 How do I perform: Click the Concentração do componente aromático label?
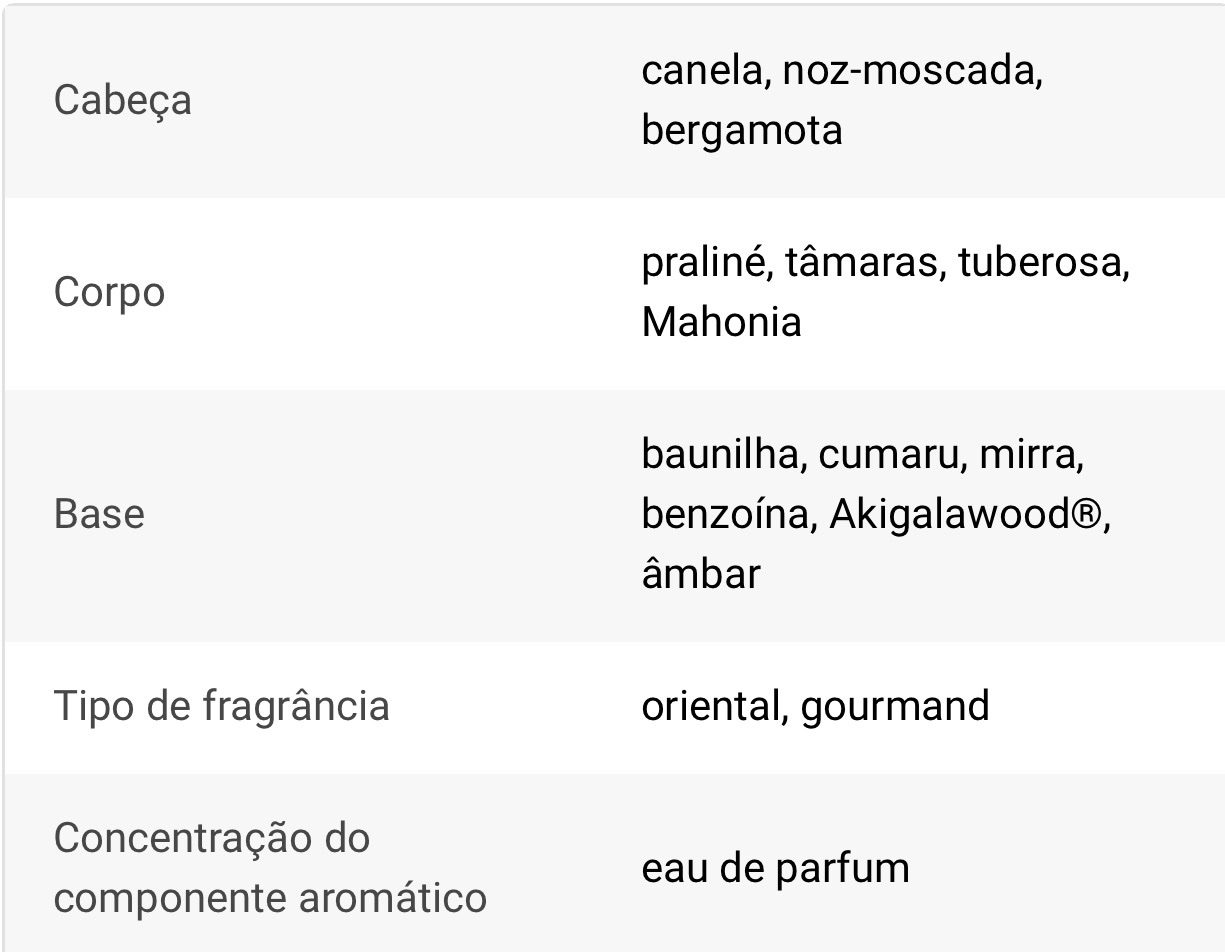click(x=270, y=867)
